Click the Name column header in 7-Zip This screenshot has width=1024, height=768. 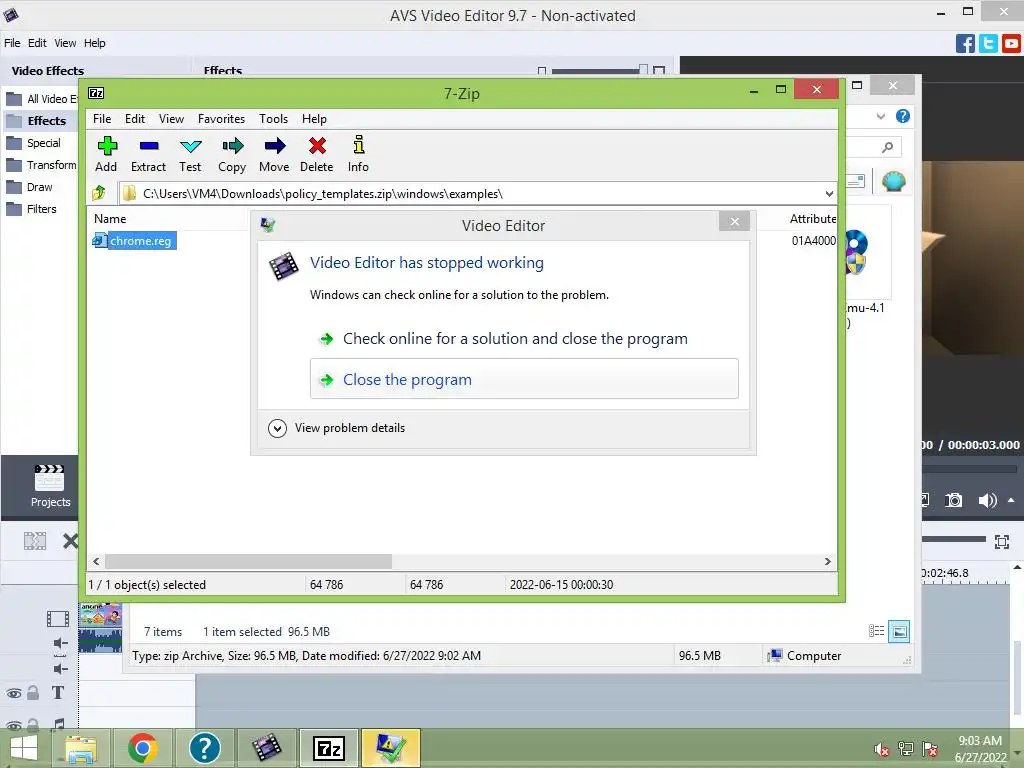[110, 219]
